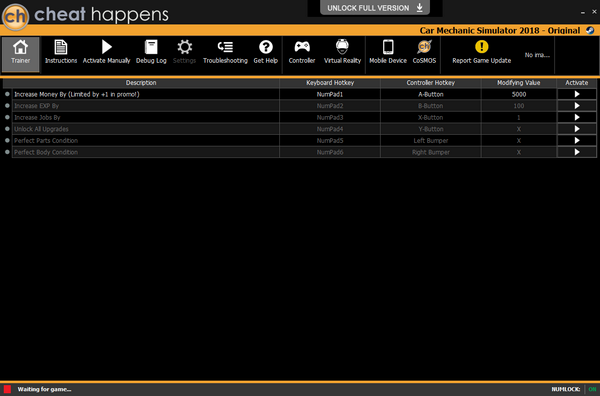The width and height of the screenshot is (600, 396).
Task: Toggle the Increase Jobs By status dot
Action: (7, 117)
